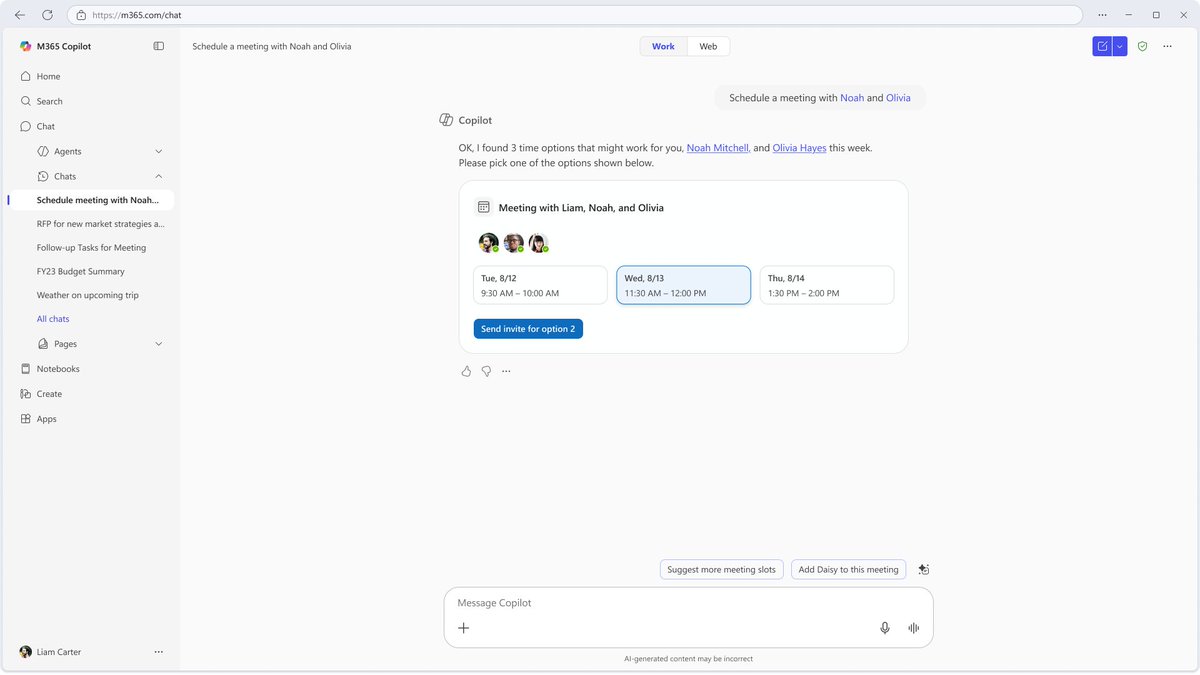This screenshot has height=675, width=1200.
Task: Switch to the Work tab
Action: tap(663, 46)
